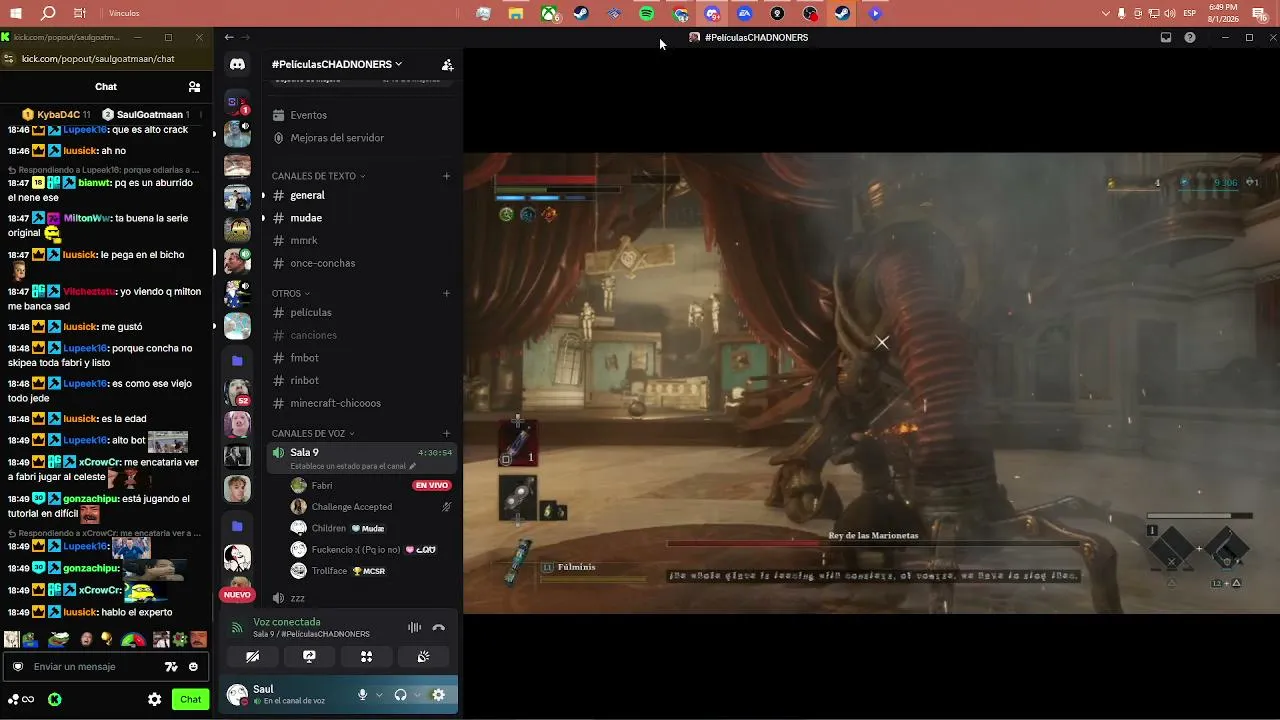Show hidden system tray icons
1280x720 pixels.
[1105, 14]
